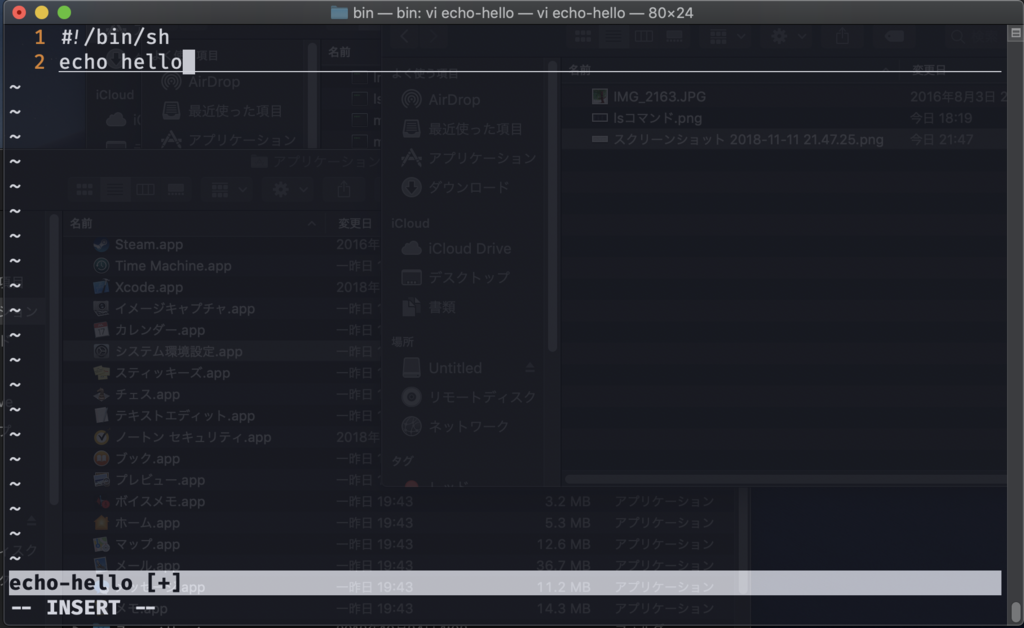1024x628 pixels.
Task: Select the list view icon
Action: (613, 36)
